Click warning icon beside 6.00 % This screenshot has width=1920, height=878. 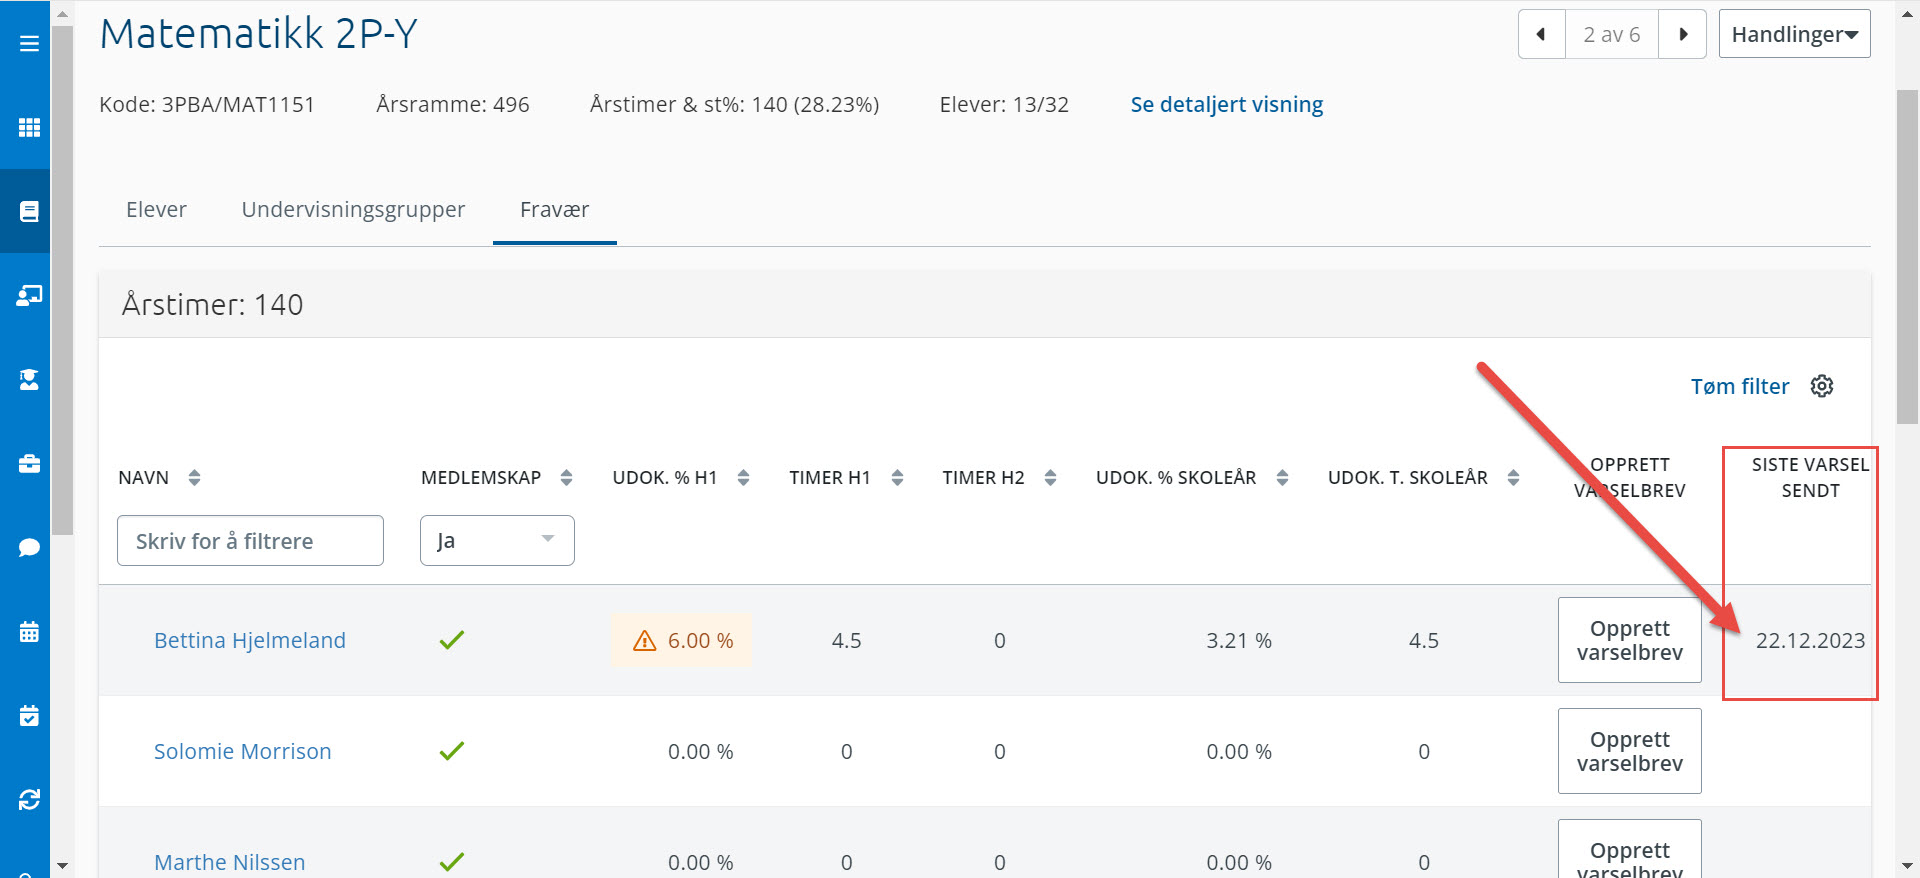click(x=644, y=641)
